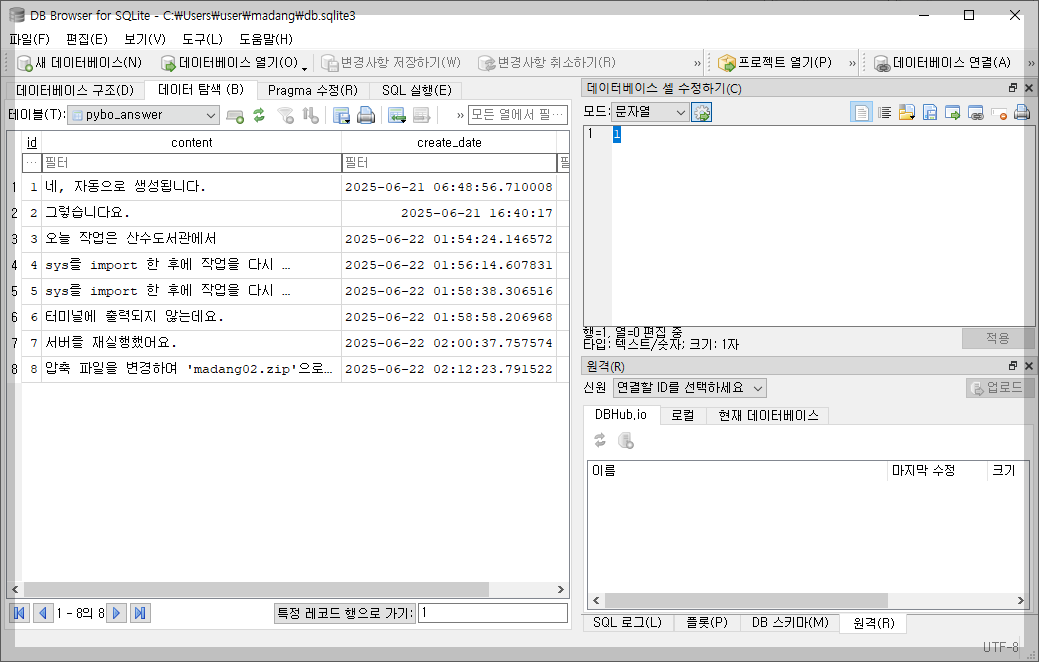Open the File (파일) menu

29,39
